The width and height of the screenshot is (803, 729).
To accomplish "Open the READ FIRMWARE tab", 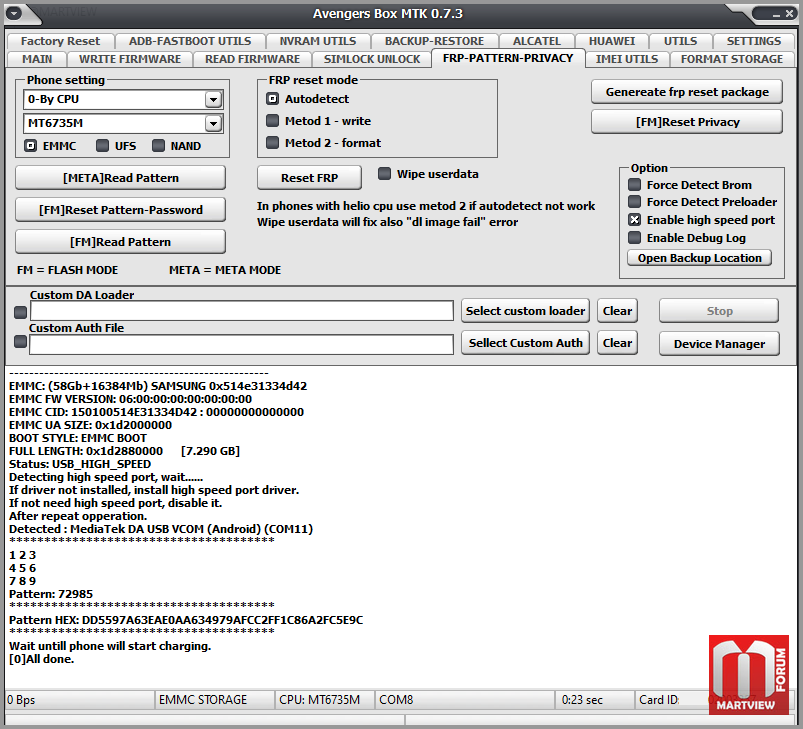I will pos(252,59).
